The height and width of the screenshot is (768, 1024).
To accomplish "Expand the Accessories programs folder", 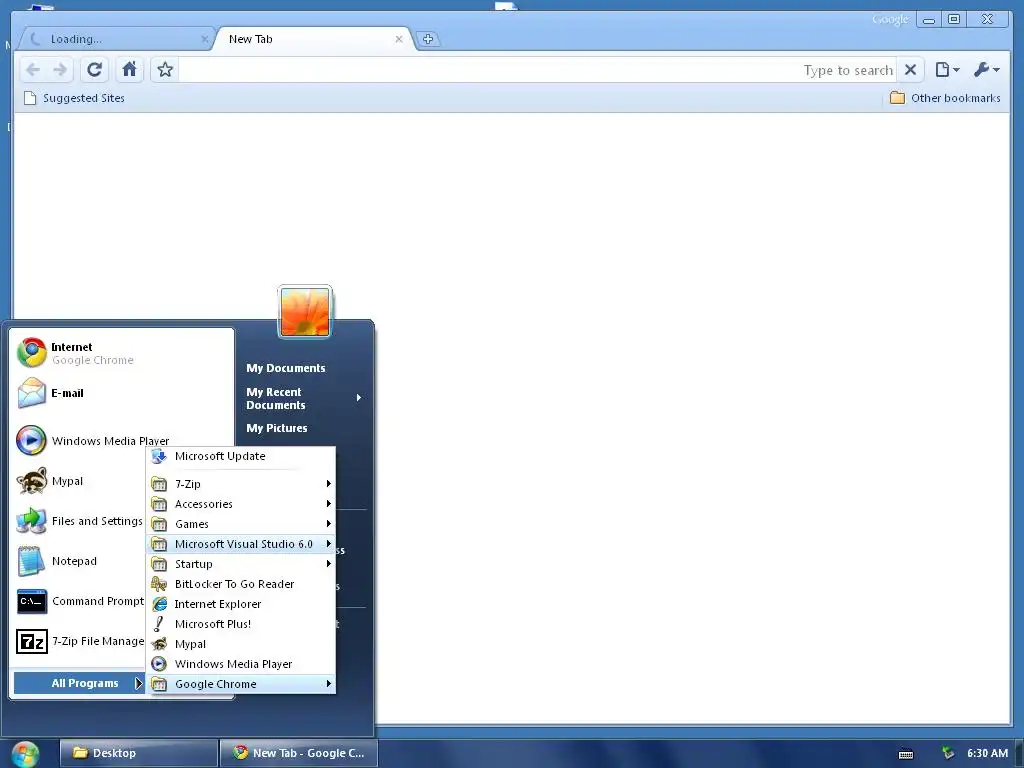I will (x=241, y=504).
